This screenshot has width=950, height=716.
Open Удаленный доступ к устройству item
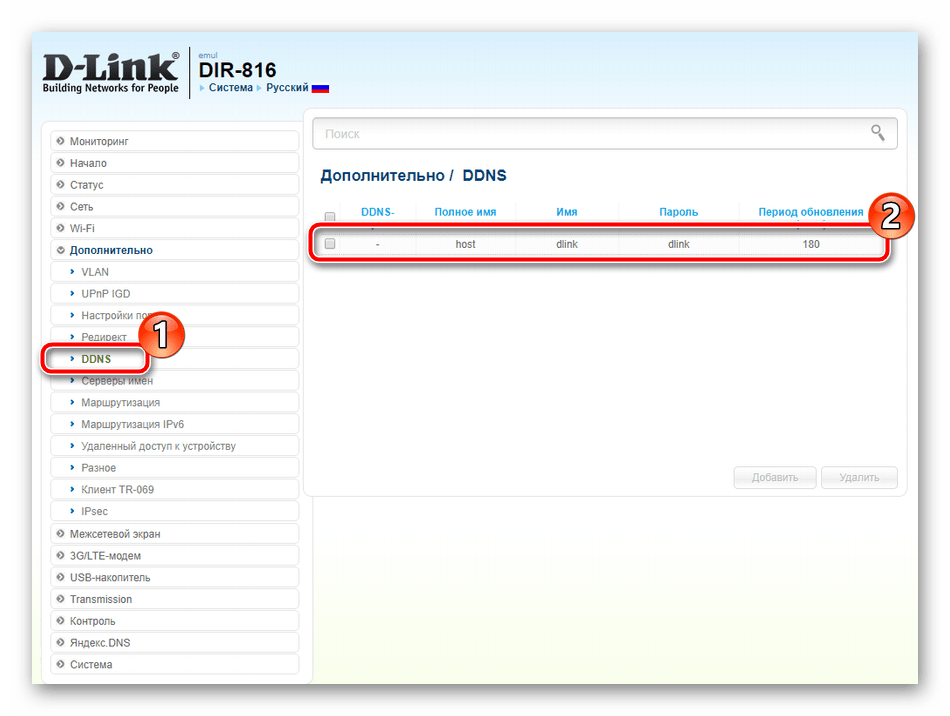[174, 446]
